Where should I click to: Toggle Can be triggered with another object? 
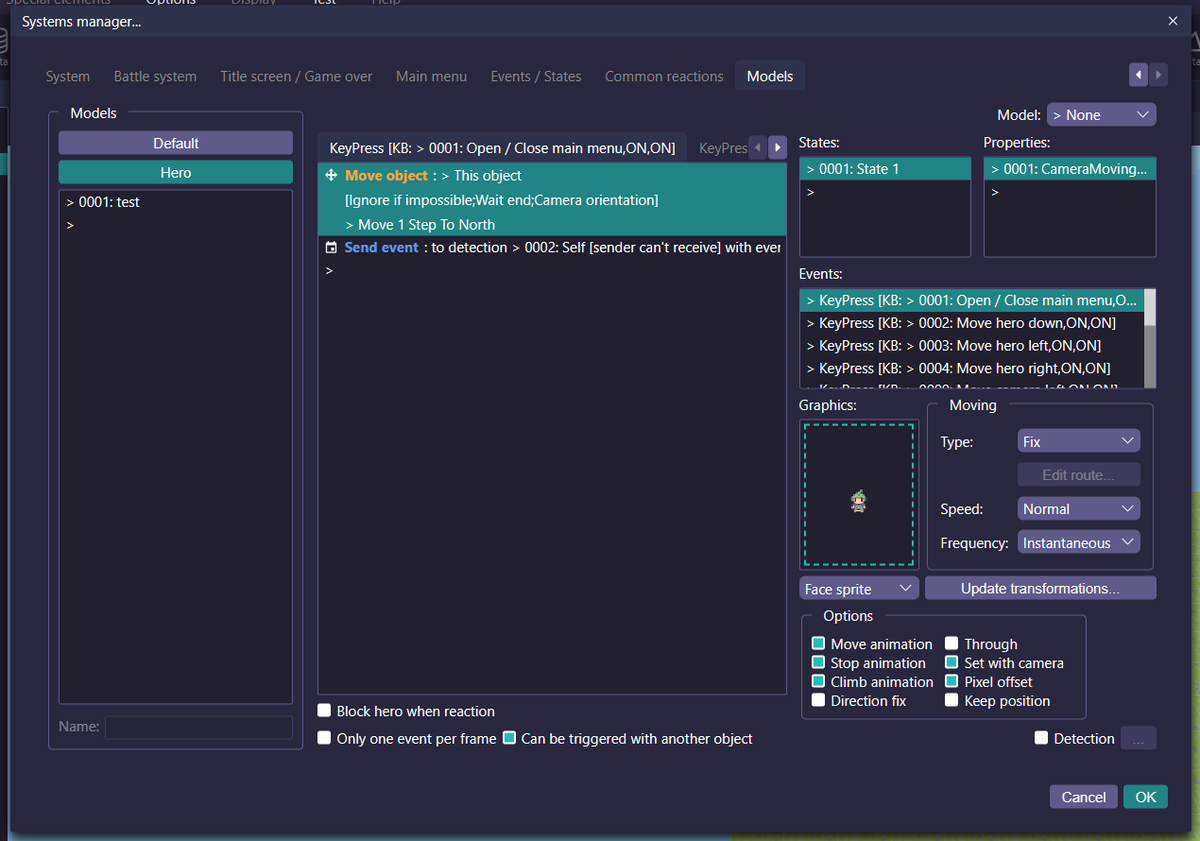click(509, 738)
